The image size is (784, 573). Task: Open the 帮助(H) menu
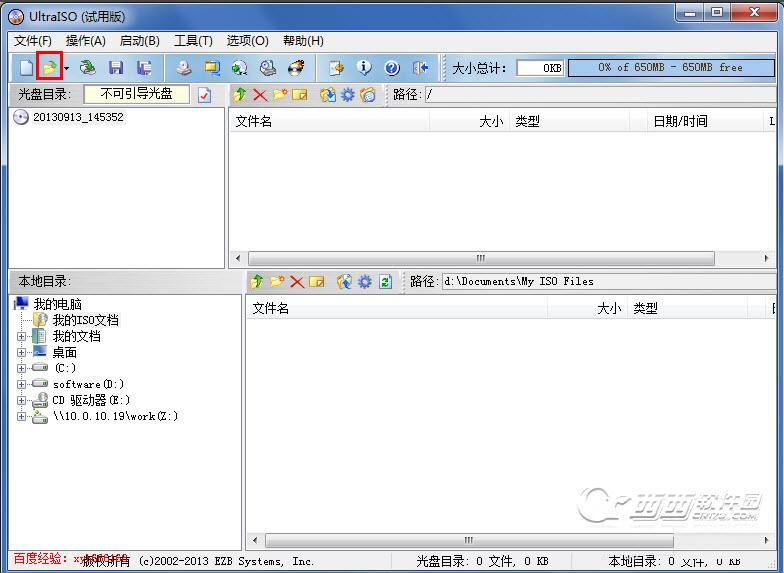pos(303,40)
